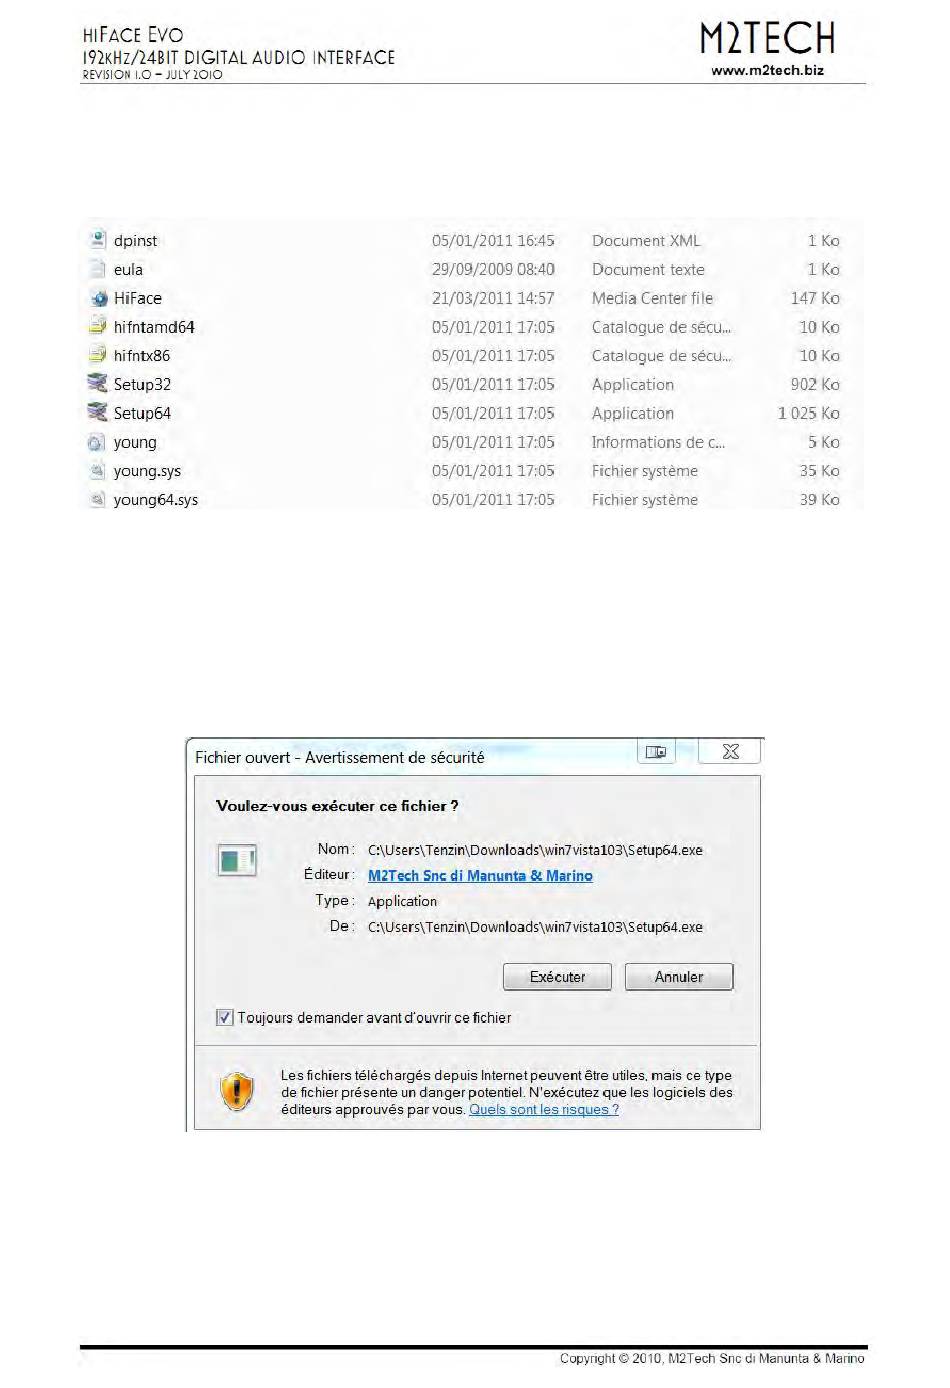The width and height of the screenshot is (950, 1388).
Task: Uncheck 'Toujours demander avant d'ouvrir ce fichier'
Action: pos(225,1018)
